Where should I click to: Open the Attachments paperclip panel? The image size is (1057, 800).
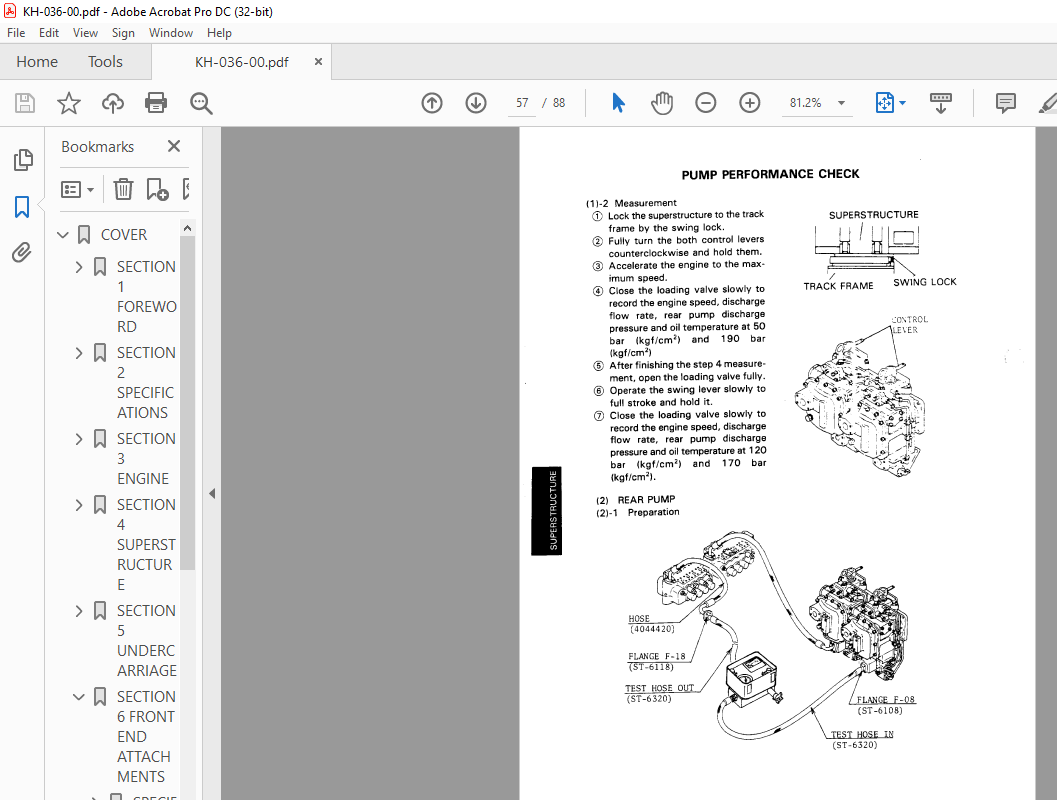[22, 253]
